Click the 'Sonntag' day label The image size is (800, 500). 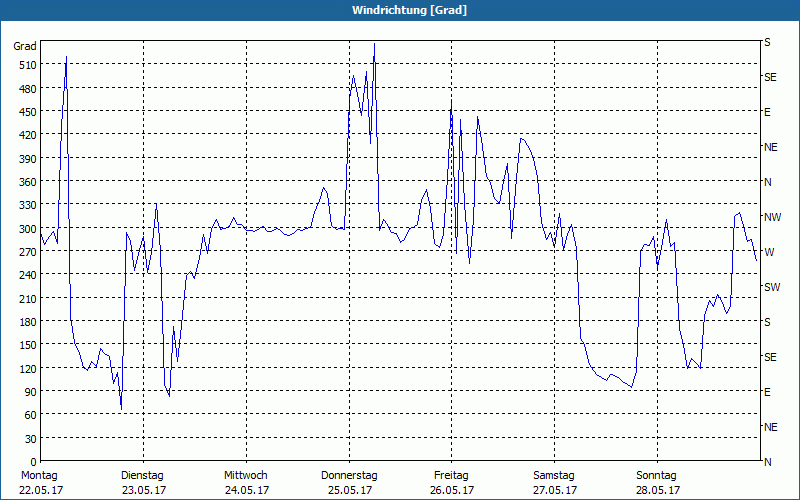click(x=656, y=476)
